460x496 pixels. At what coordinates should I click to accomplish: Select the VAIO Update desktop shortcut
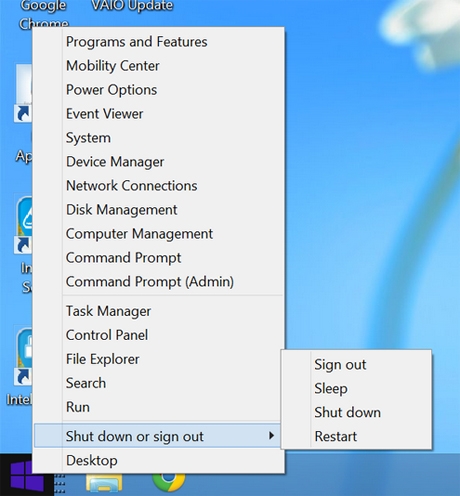[x=132, y=5]
